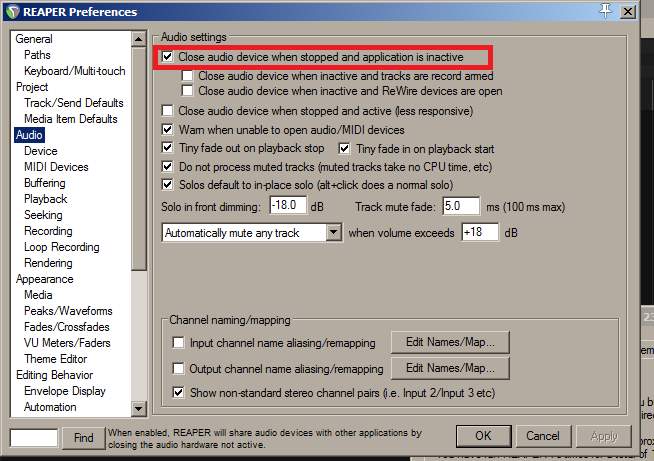Select Project in the preferences tree
The image size is (654, 461).
pyautogui.click(x=32, y=87)
